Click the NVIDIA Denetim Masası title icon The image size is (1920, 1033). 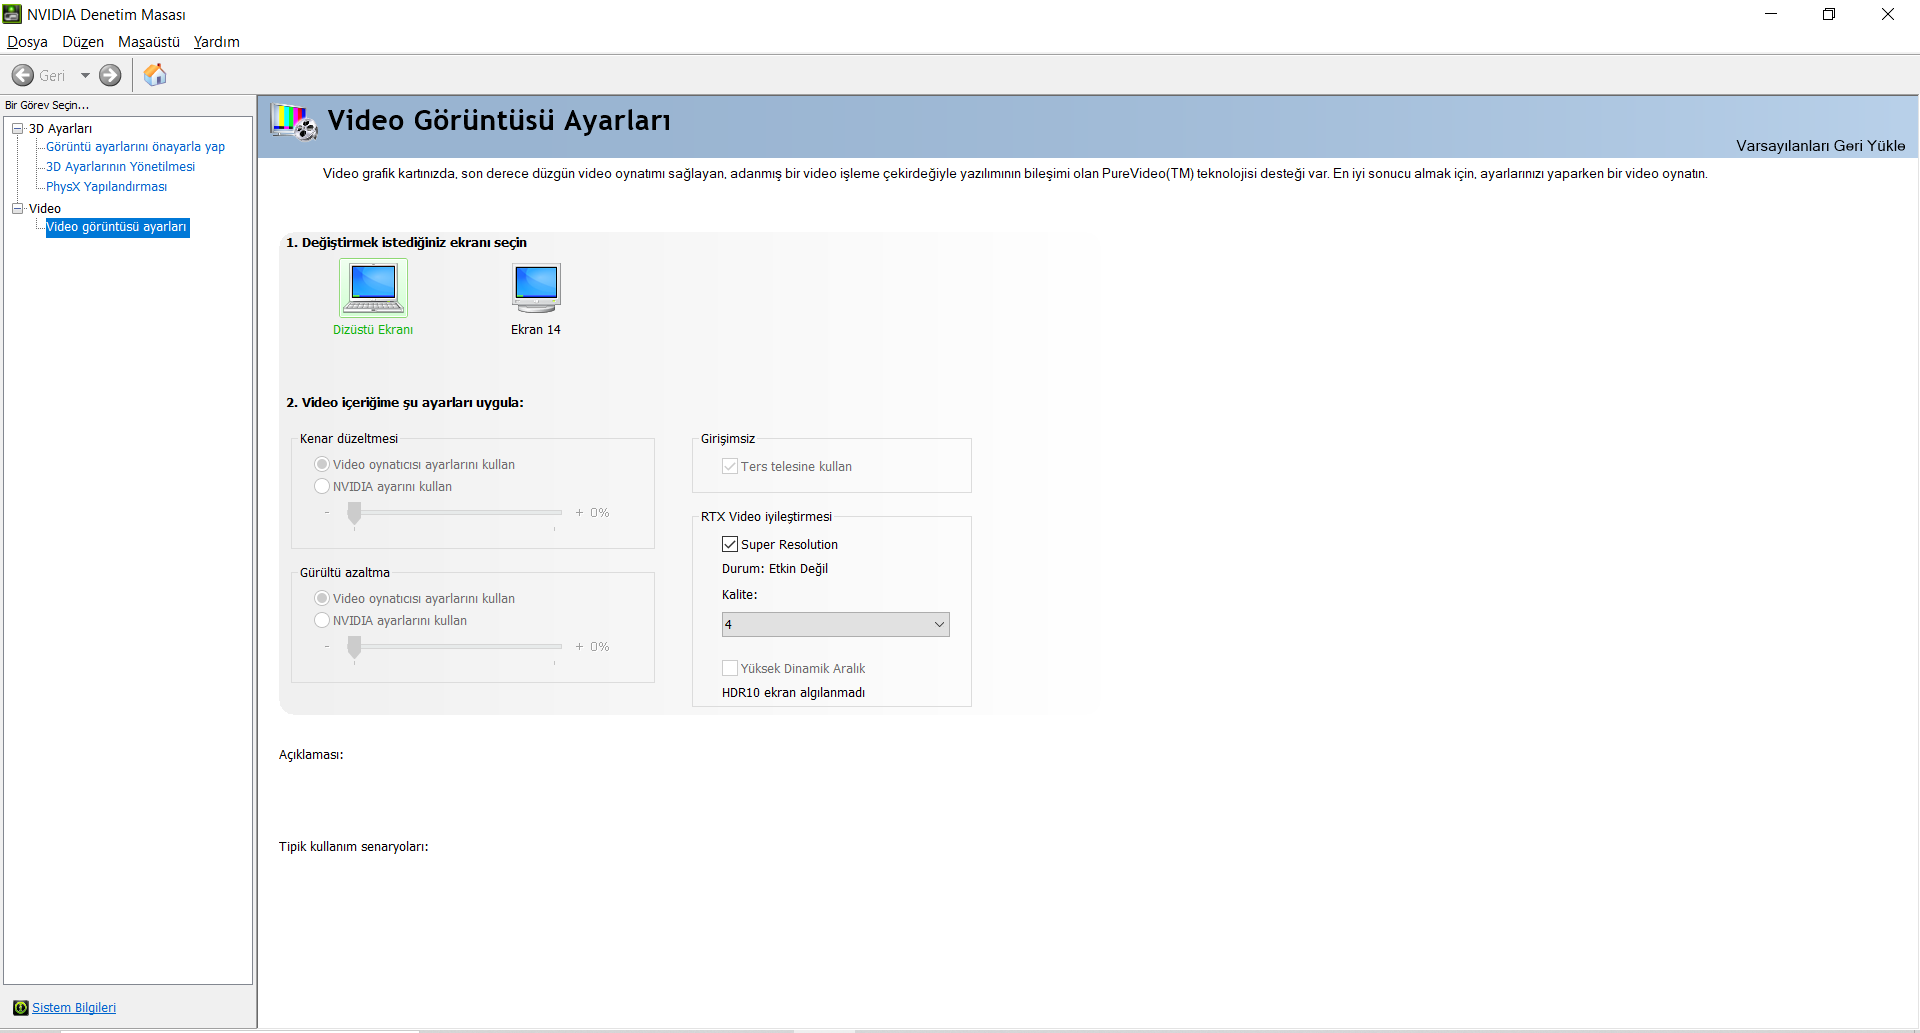click(12, 14)
